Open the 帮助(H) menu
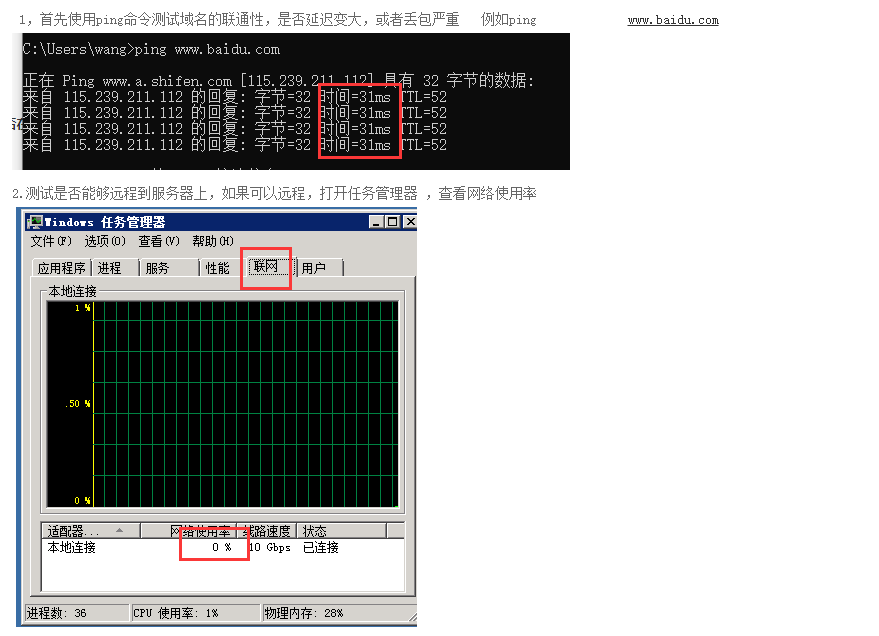Image resolution: width=879 pixels, height=636 pixels. point(213,241)
